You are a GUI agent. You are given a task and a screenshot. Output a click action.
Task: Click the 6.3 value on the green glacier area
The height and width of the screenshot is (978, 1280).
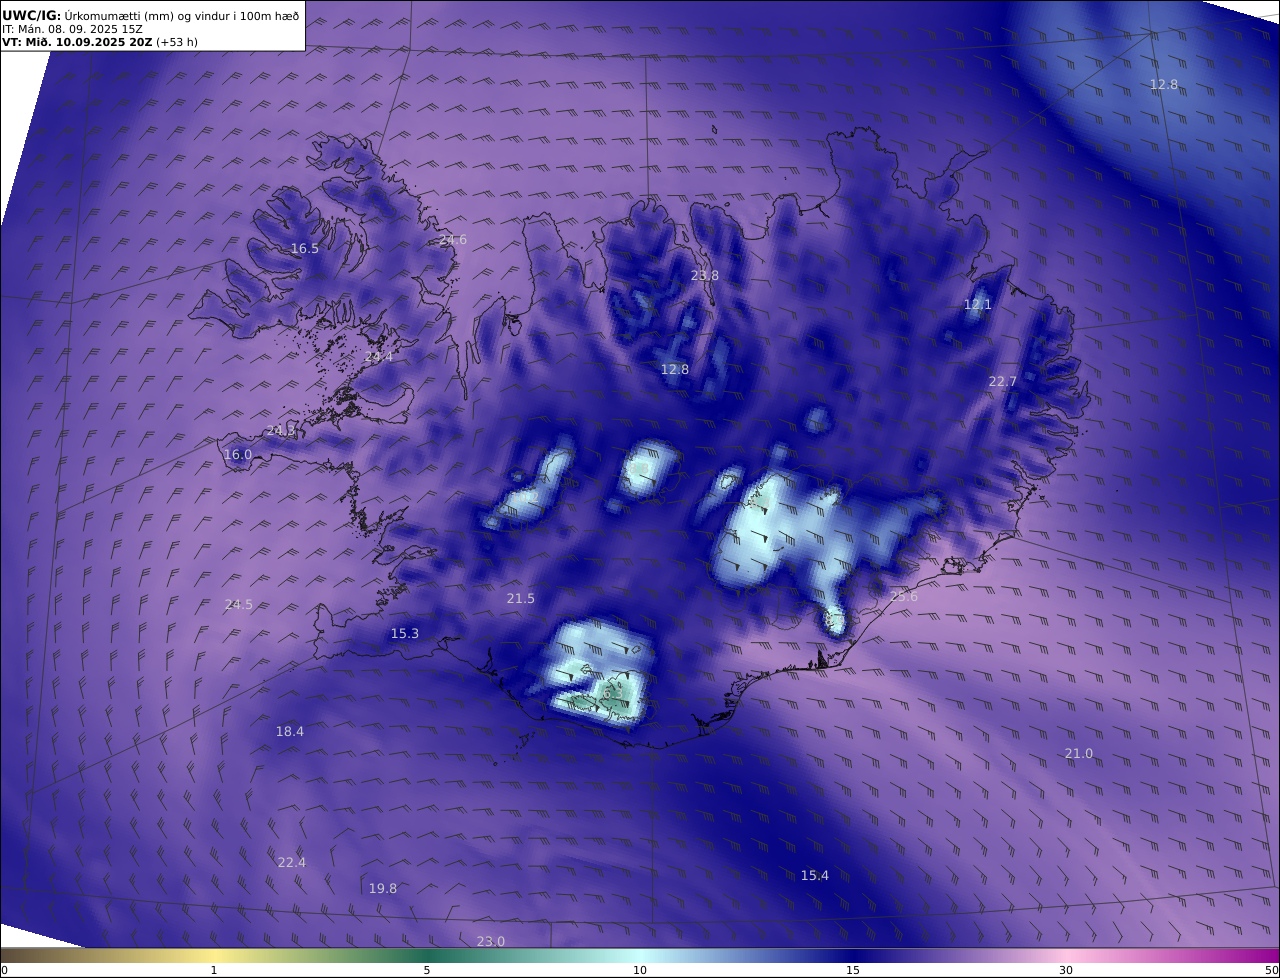coord(612,692)
